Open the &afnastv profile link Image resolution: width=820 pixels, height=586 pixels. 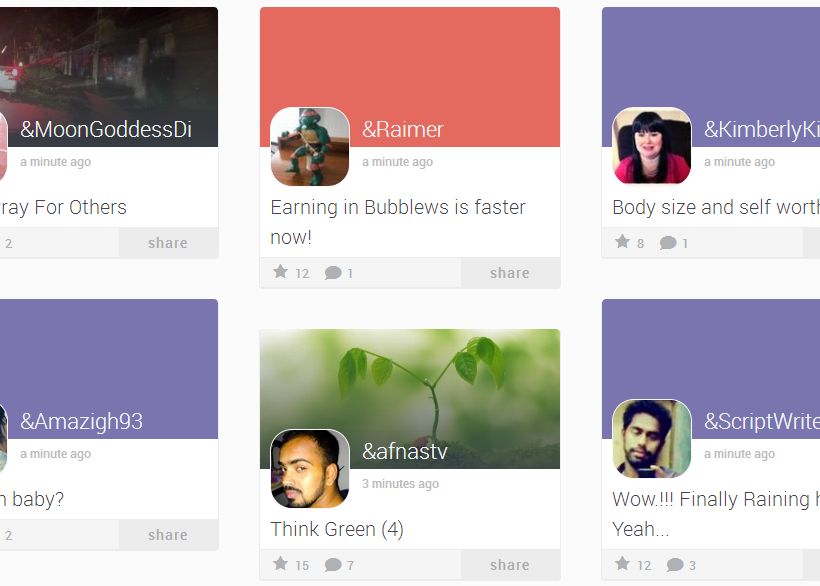405,451
